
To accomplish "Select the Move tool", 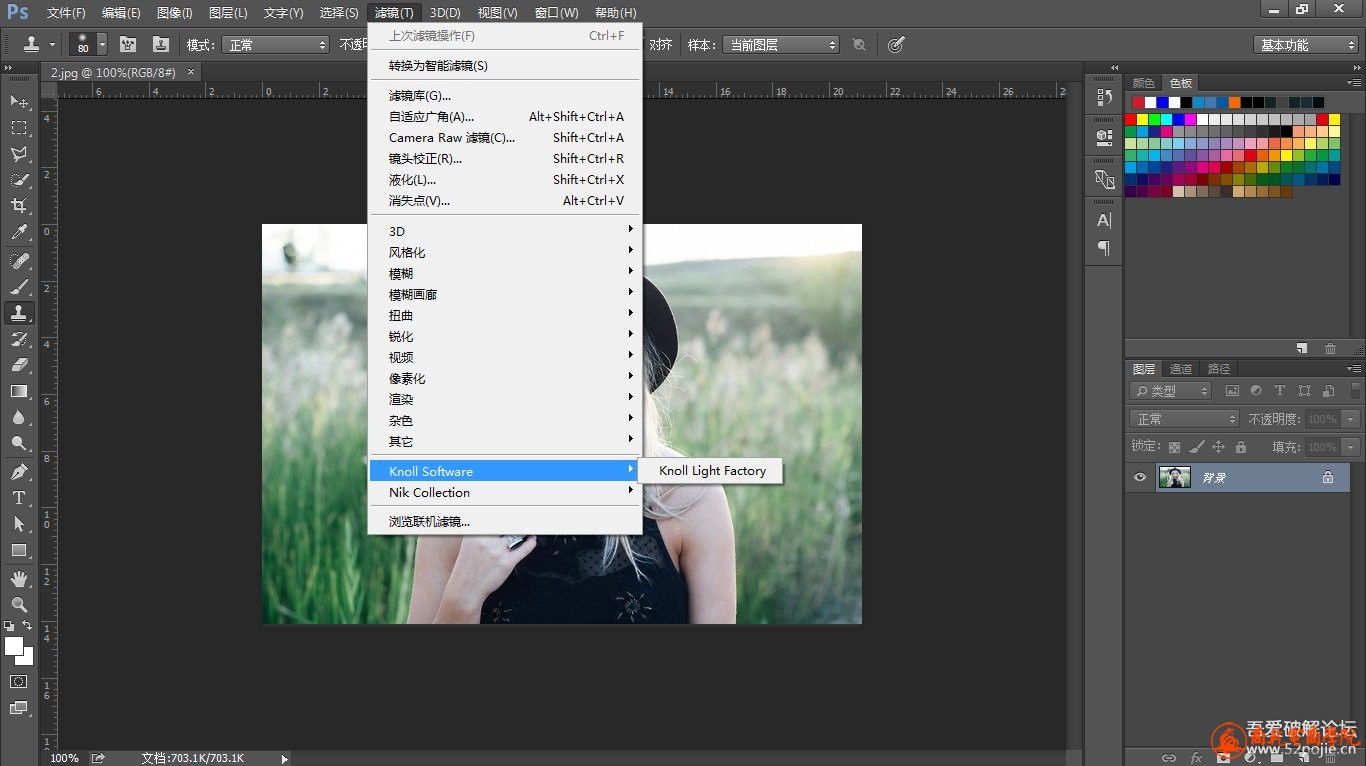I will point(18,102).
